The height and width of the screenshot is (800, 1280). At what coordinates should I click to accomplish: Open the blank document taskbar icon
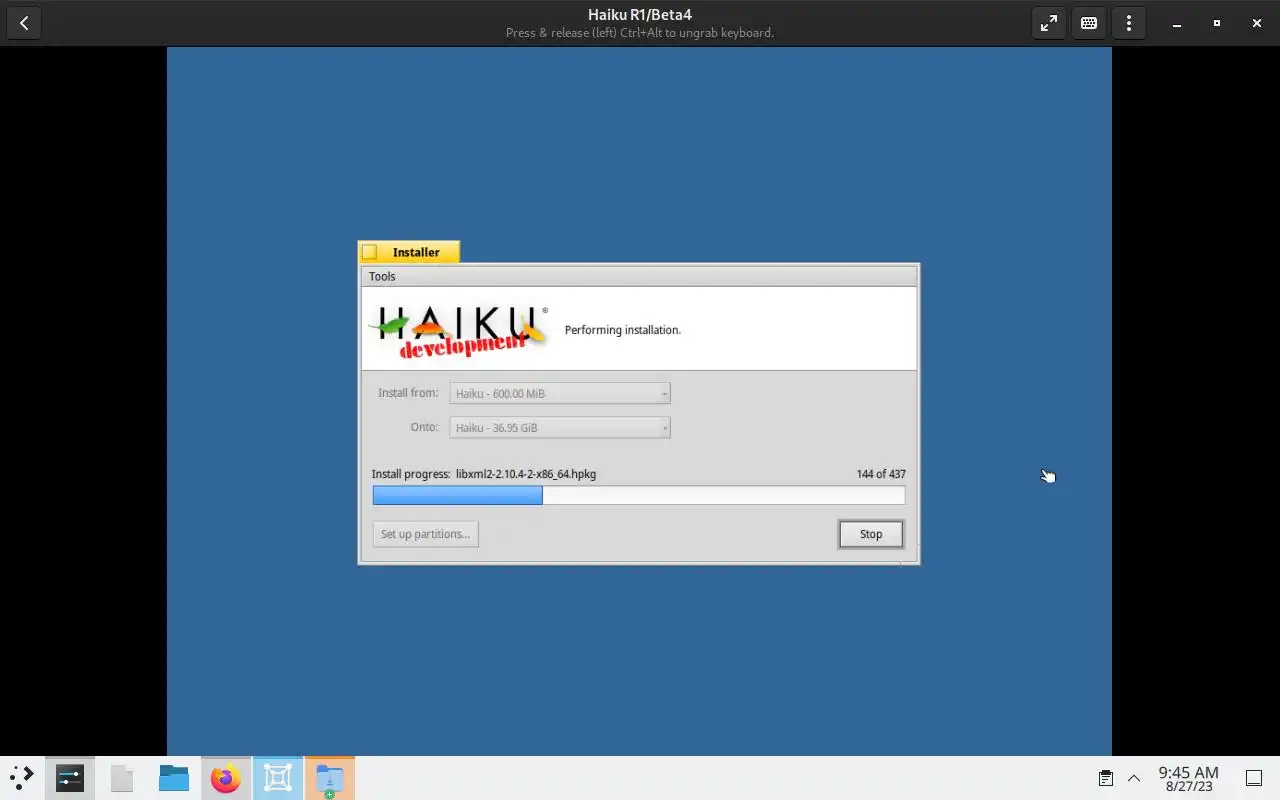(122, 778)
